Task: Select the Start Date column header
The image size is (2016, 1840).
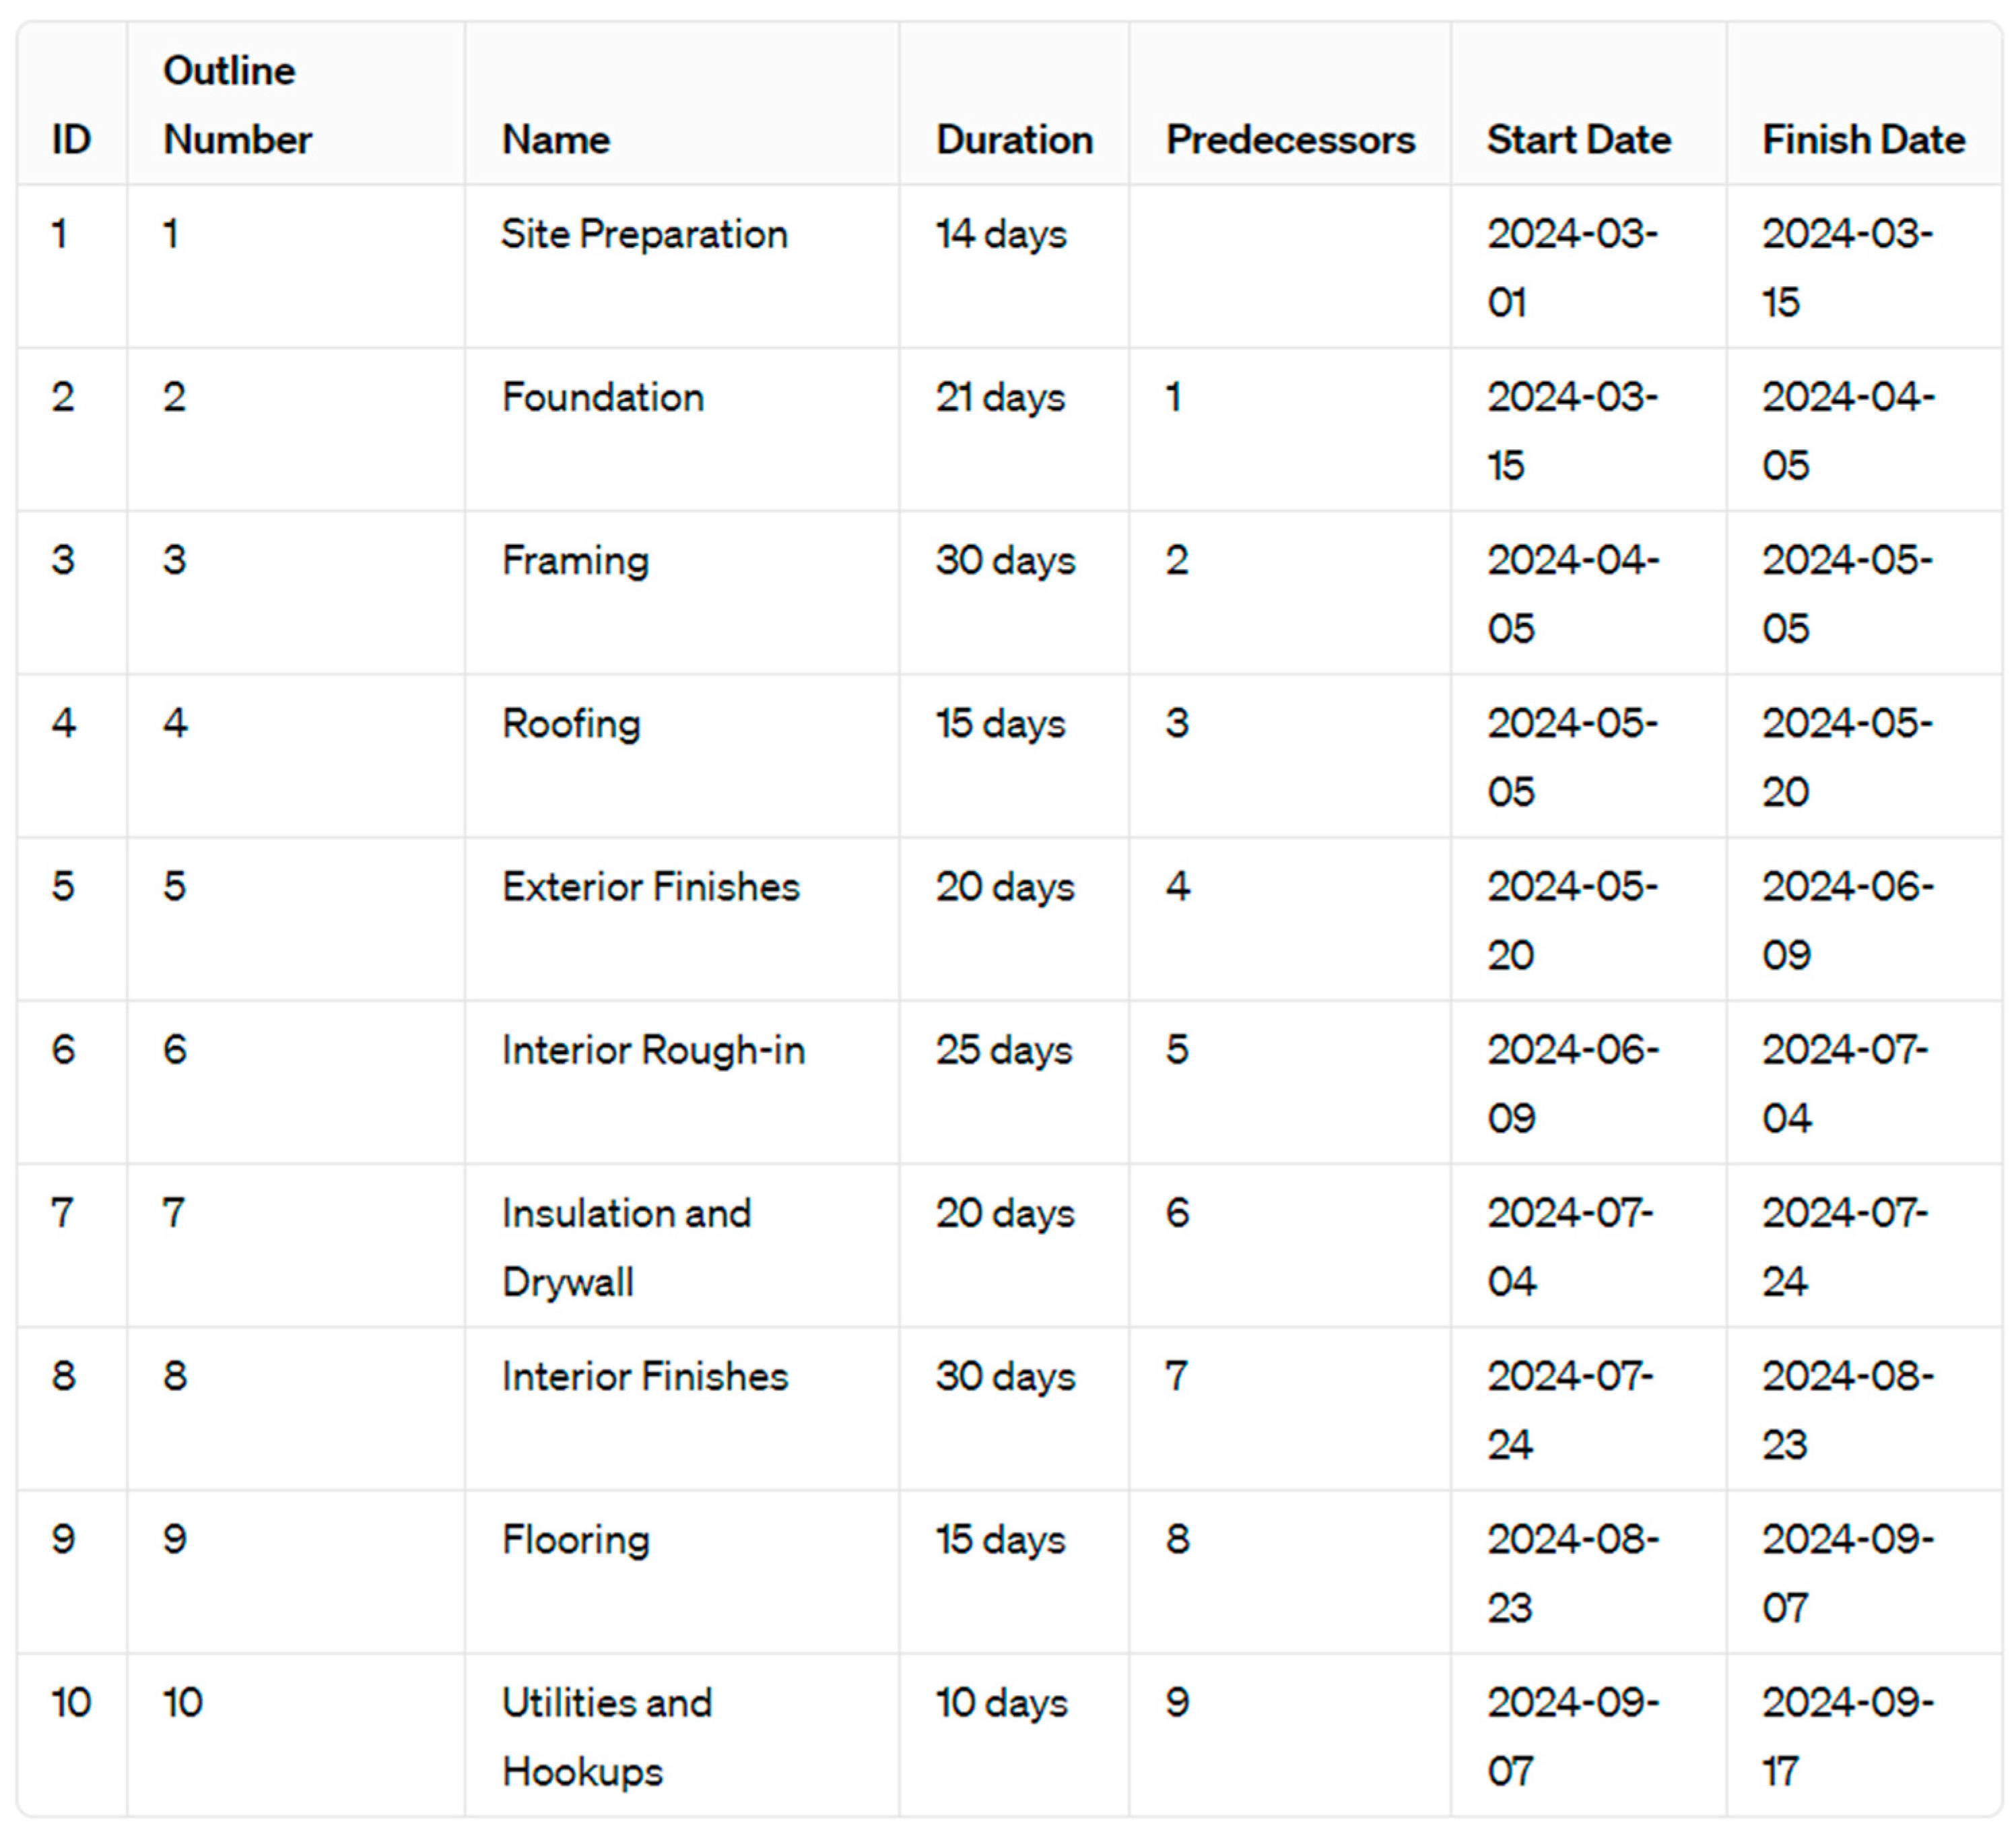Action: pyautogui.click(x=1578, y=140)
